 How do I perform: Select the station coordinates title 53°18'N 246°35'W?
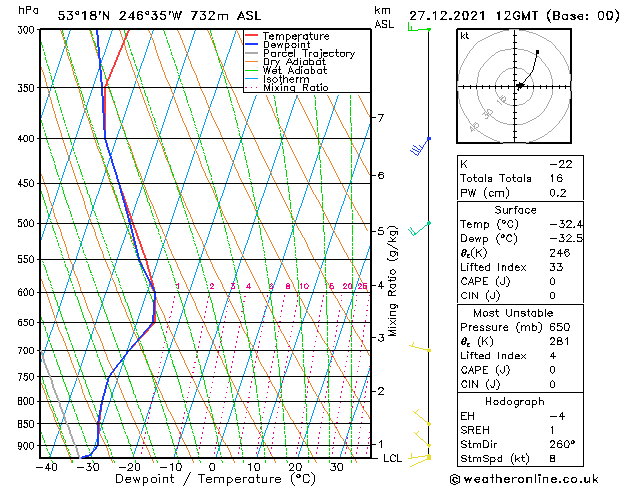coord(120,16)
